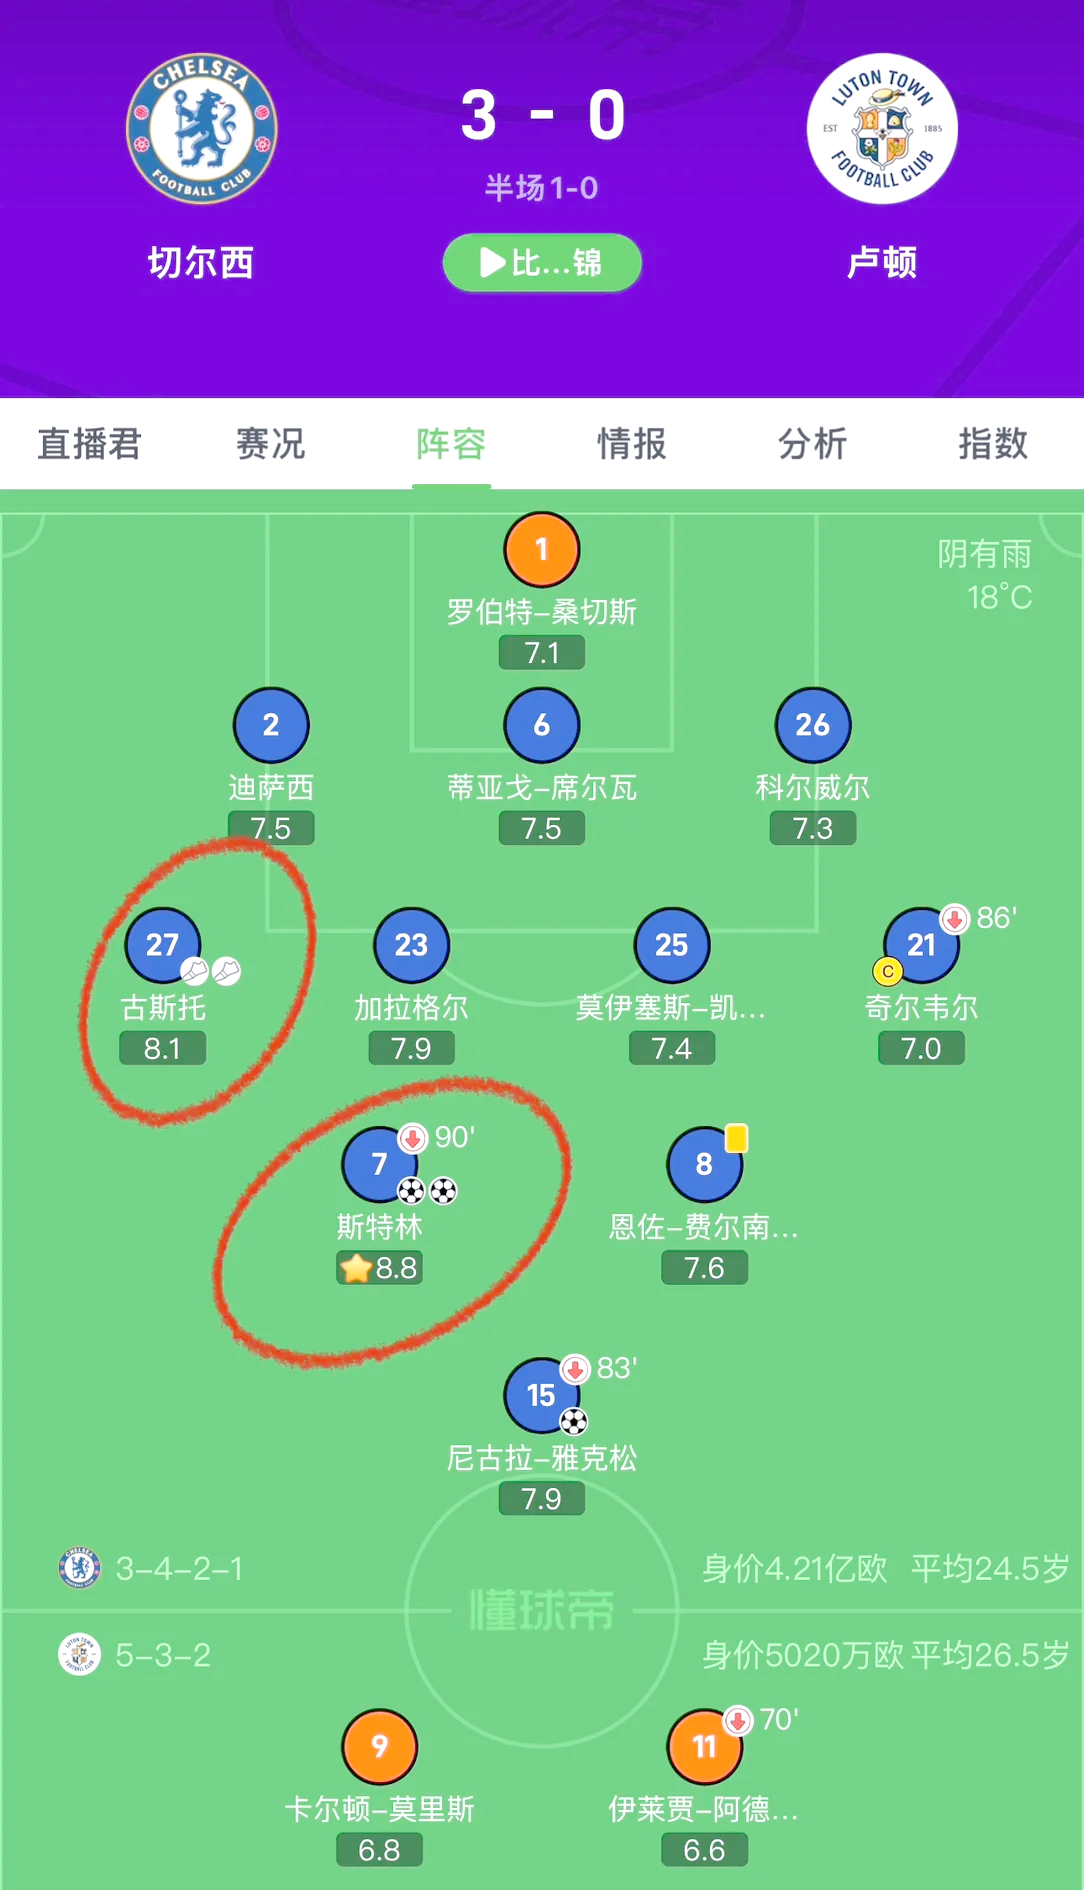This screenshot has width=1084, height=1890.
Task: Open the truncated 比...锦 video button label
Action: click(x=542, y=262)
